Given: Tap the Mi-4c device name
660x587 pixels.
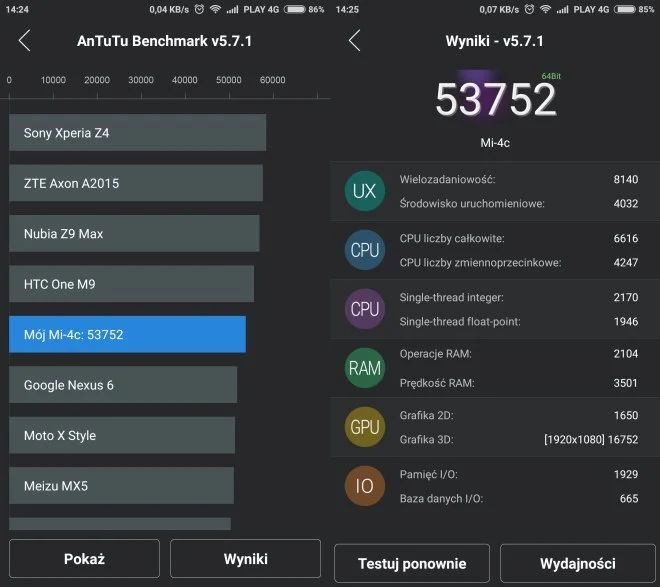Looking at the screenshot, I should (495, 143).
